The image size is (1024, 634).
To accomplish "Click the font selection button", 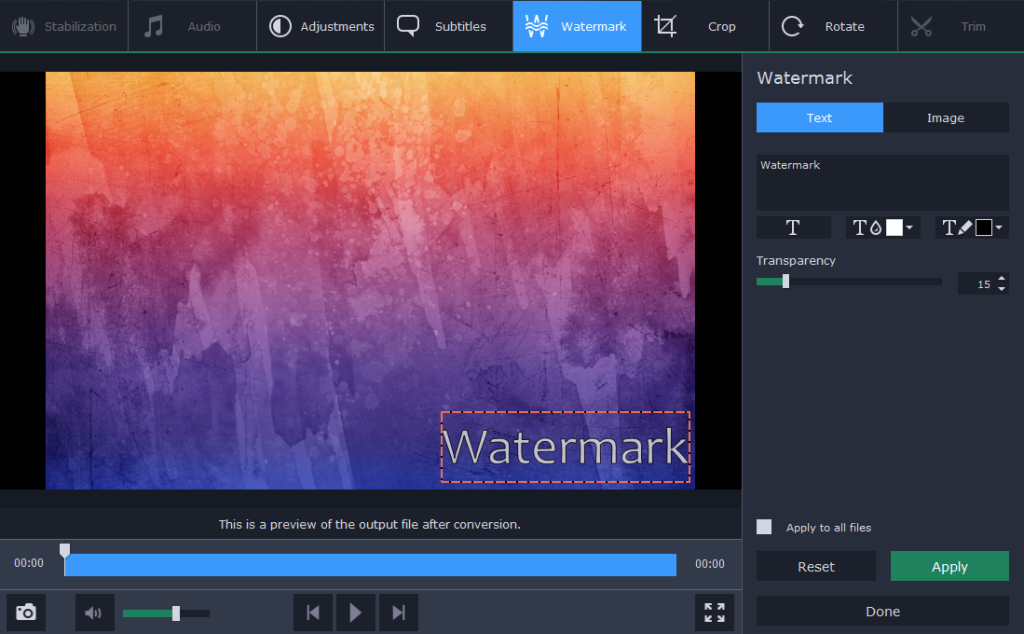I will pos(793,227).
